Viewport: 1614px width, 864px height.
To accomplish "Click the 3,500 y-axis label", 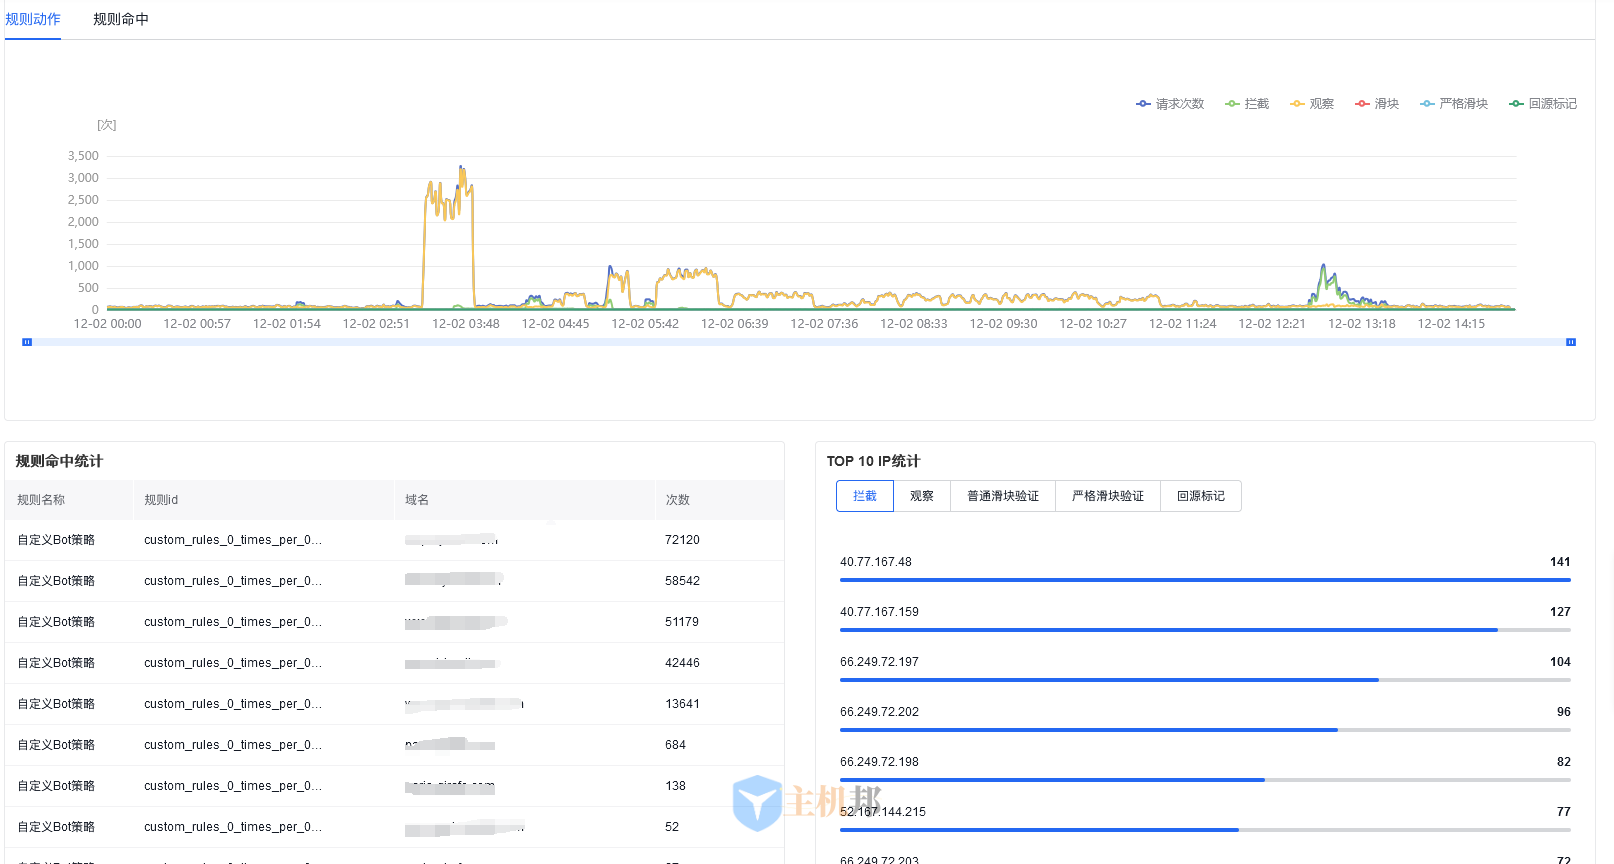I will click(83, 156).
